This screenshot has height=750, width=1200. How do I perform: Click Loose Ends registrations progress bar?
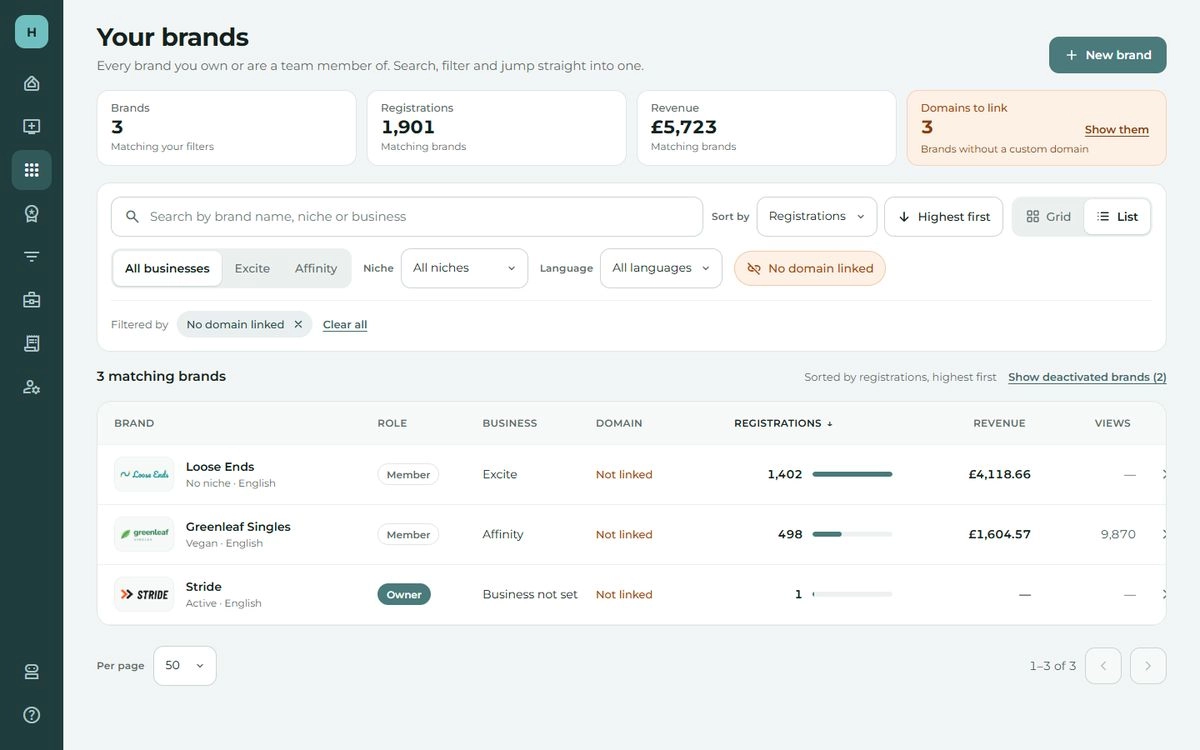coord(852,475)
